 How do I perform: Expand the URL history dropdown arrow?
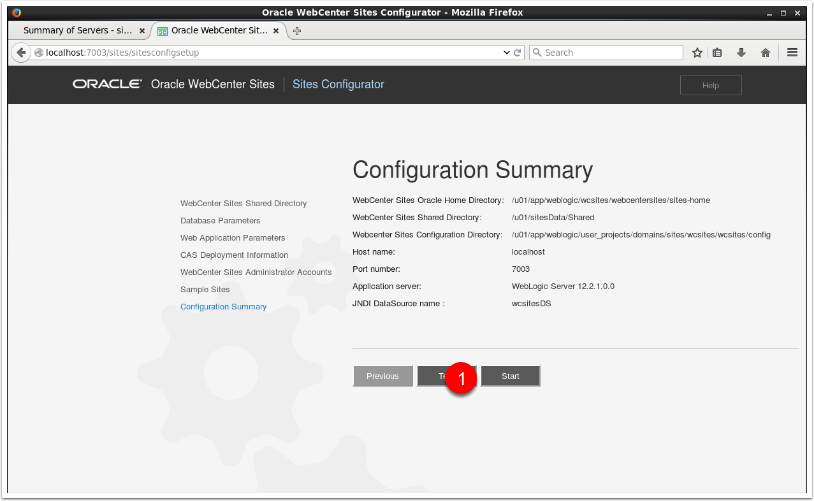point(505,52)
